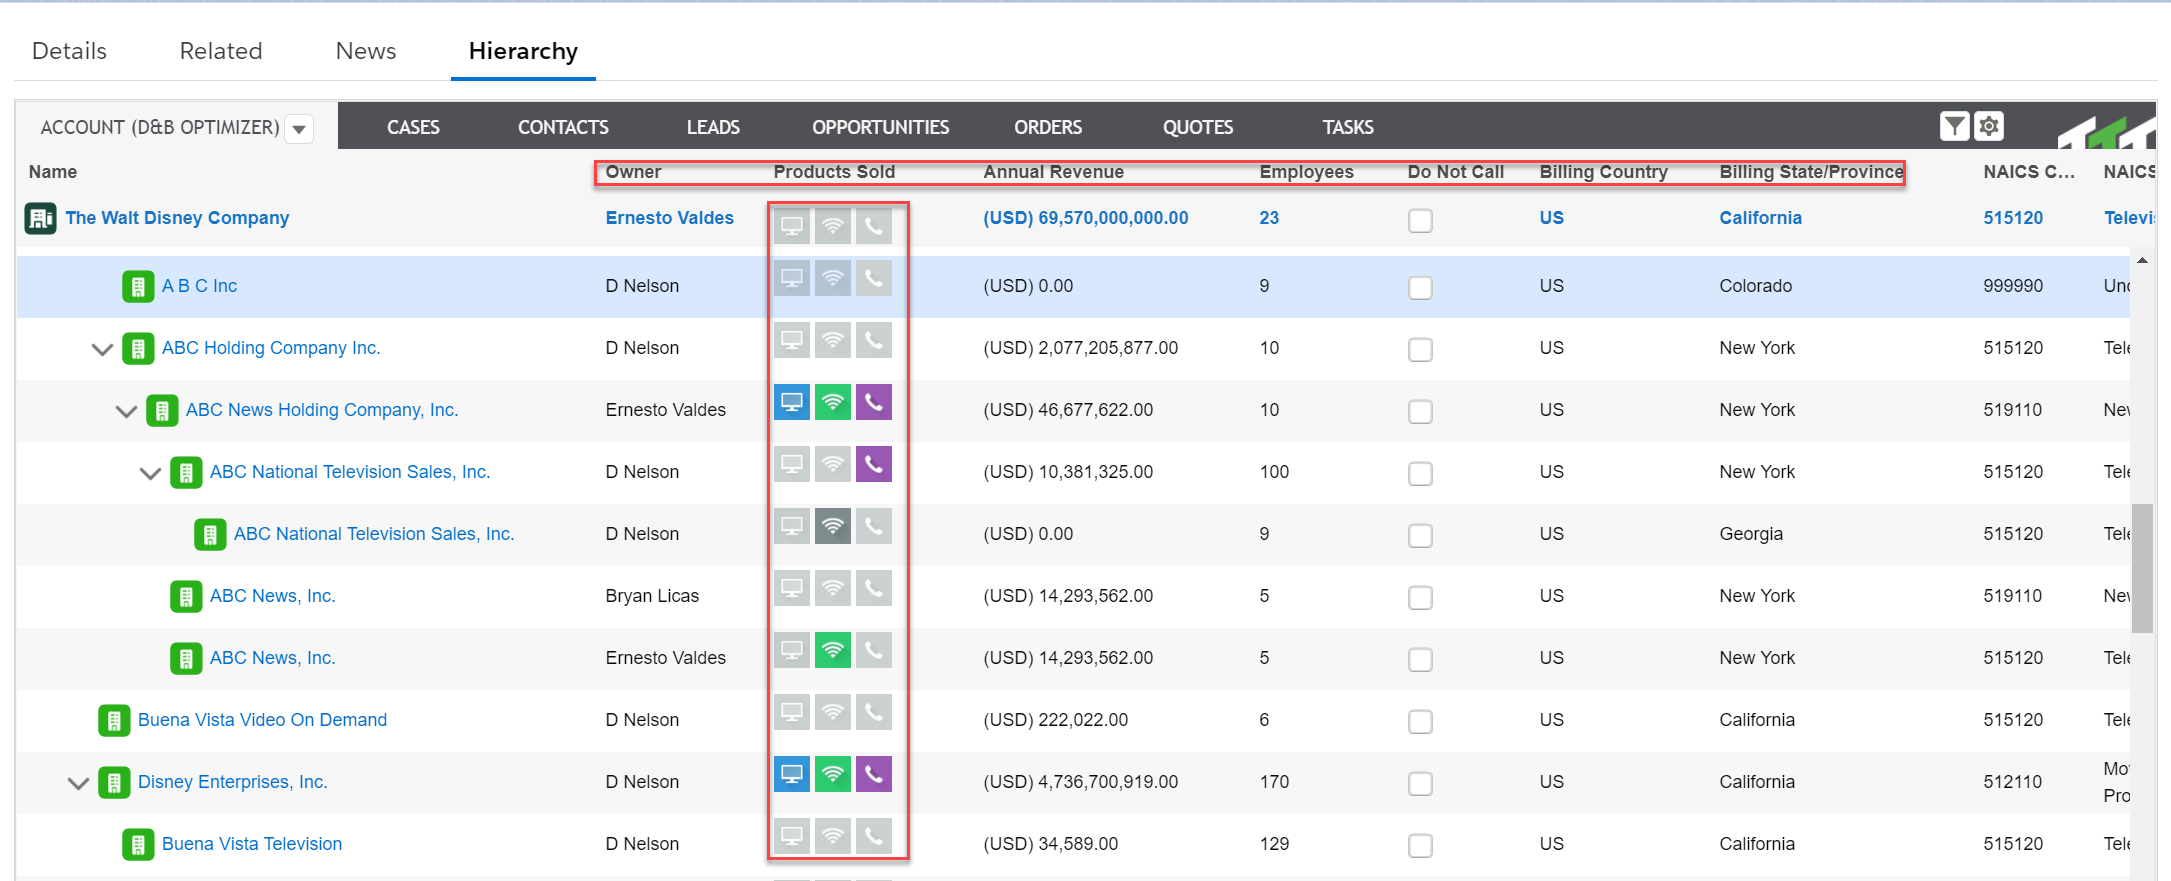Click the filter funnel icon

click(1954, 126)
